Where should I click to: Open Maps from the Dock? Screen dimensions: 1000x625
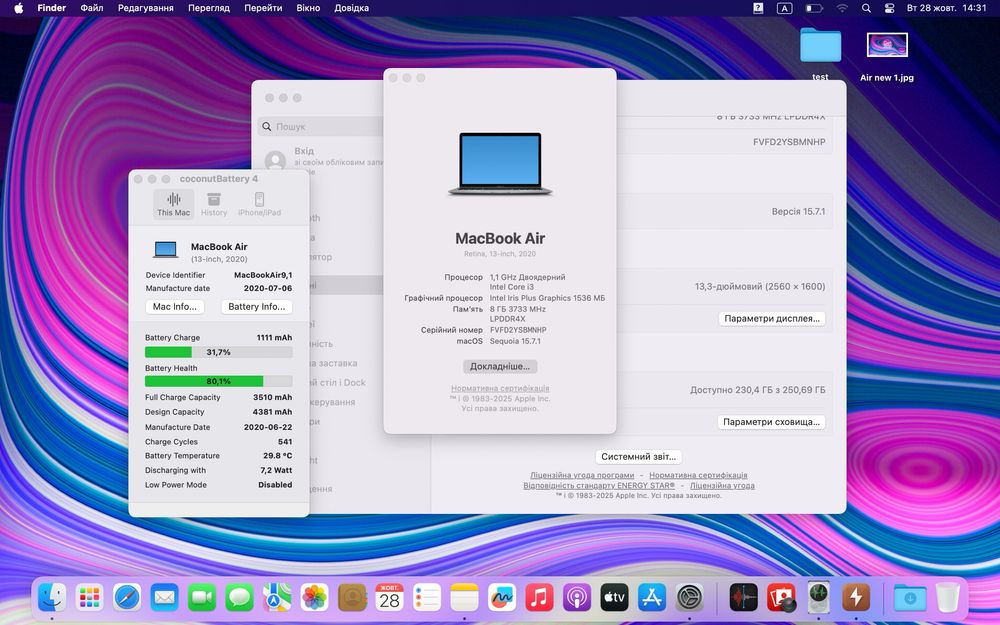point(277,598)
